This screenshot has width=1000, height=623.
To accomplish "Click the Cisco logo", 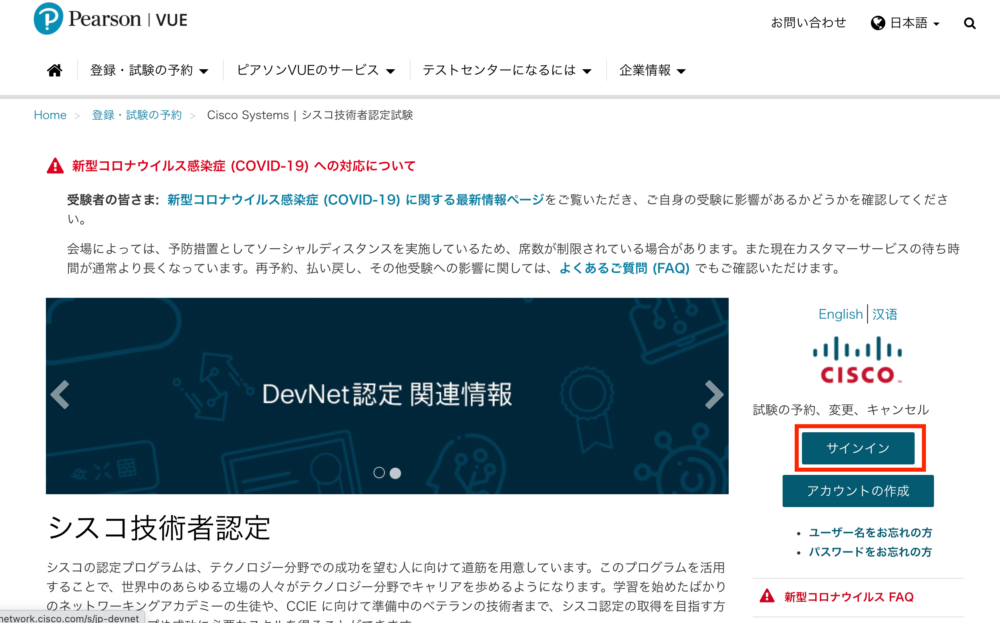I will click(x=857, y=360).
